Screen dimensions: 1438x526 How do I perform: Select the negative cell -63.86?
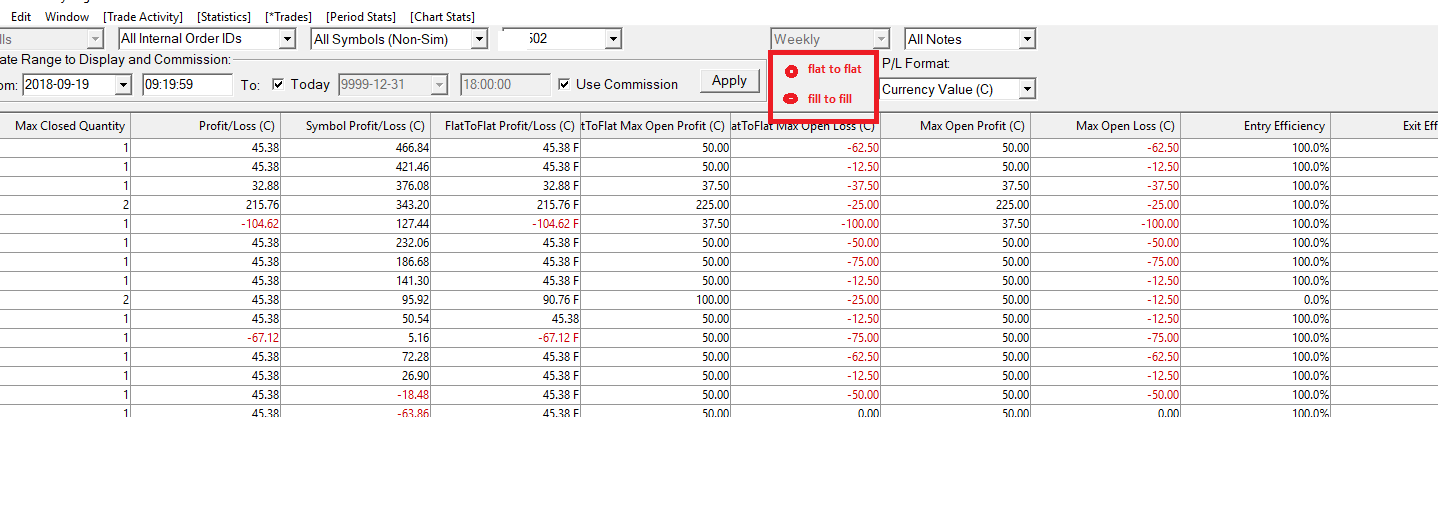[x=355, y=412]
